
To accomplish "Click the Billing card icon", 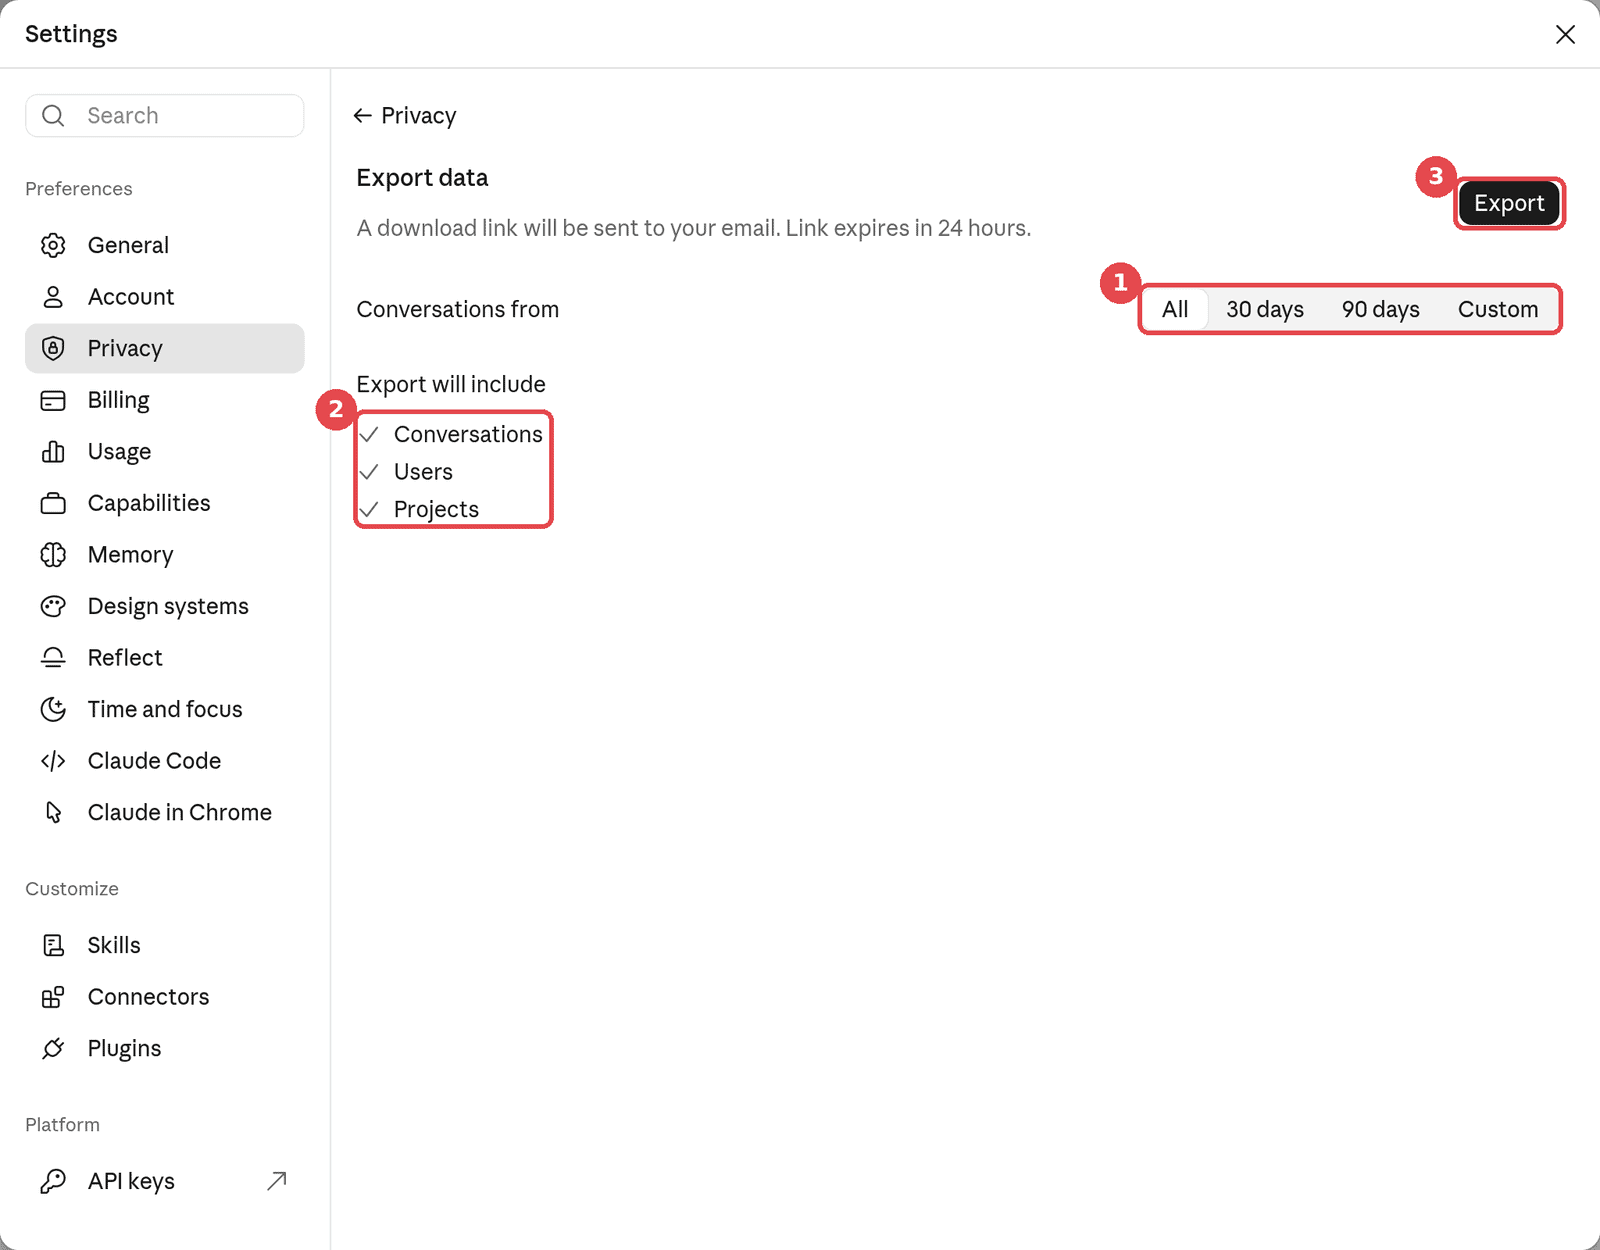I will pyautogui.click(x=53, y=400).
